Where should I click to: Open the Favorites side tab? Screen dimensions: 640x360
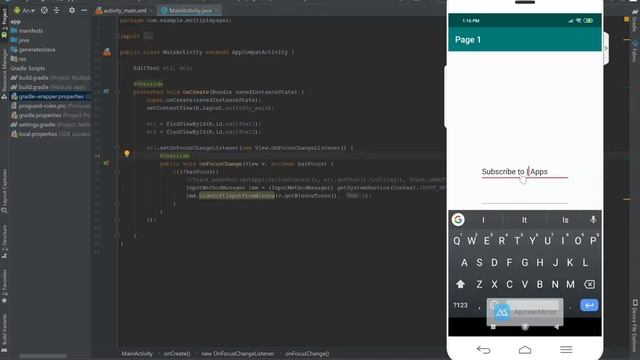point(4,286)
